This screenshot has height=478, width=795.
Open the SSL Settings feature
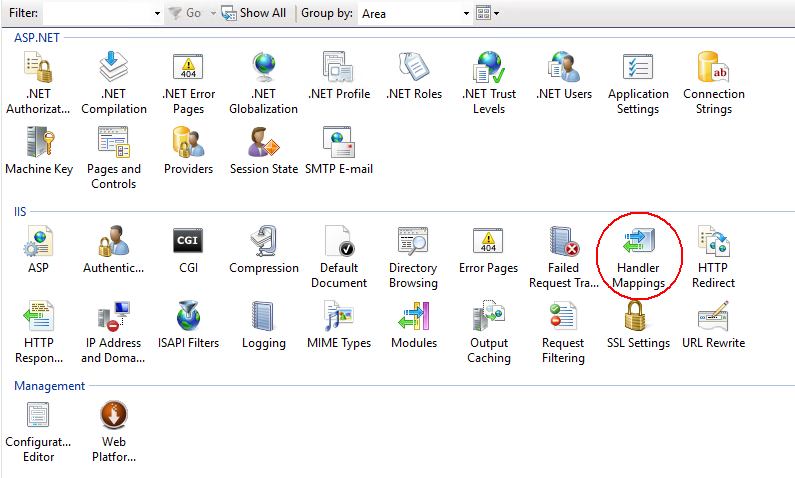(x=638, y=324)
